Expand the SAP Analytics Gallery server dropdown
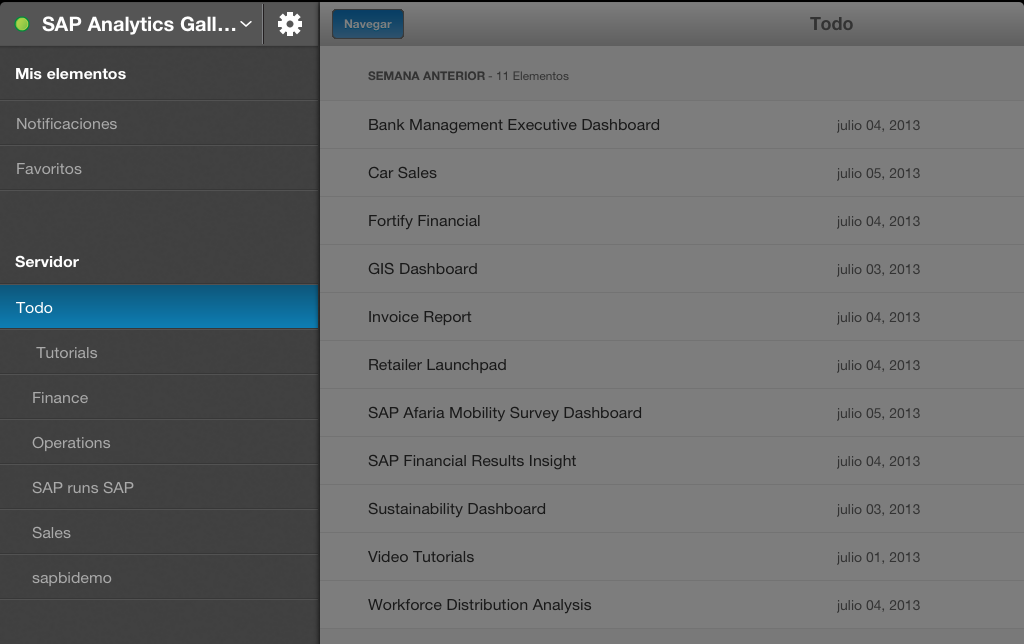 pos(246,25)
